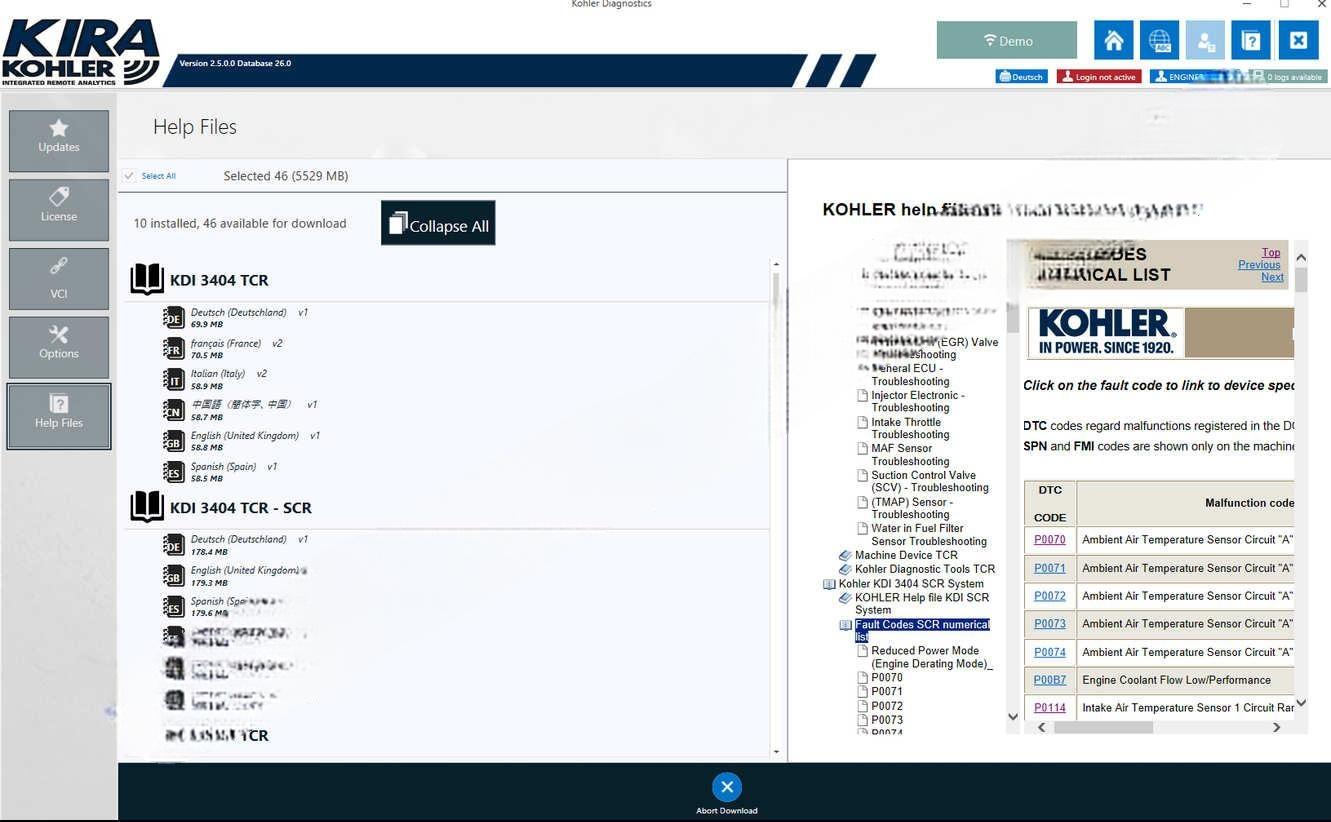This screenshot has width=1331, height=822.
Task: Click the KDI 3404 TCR book icon
Action: (x=147, y=280)
